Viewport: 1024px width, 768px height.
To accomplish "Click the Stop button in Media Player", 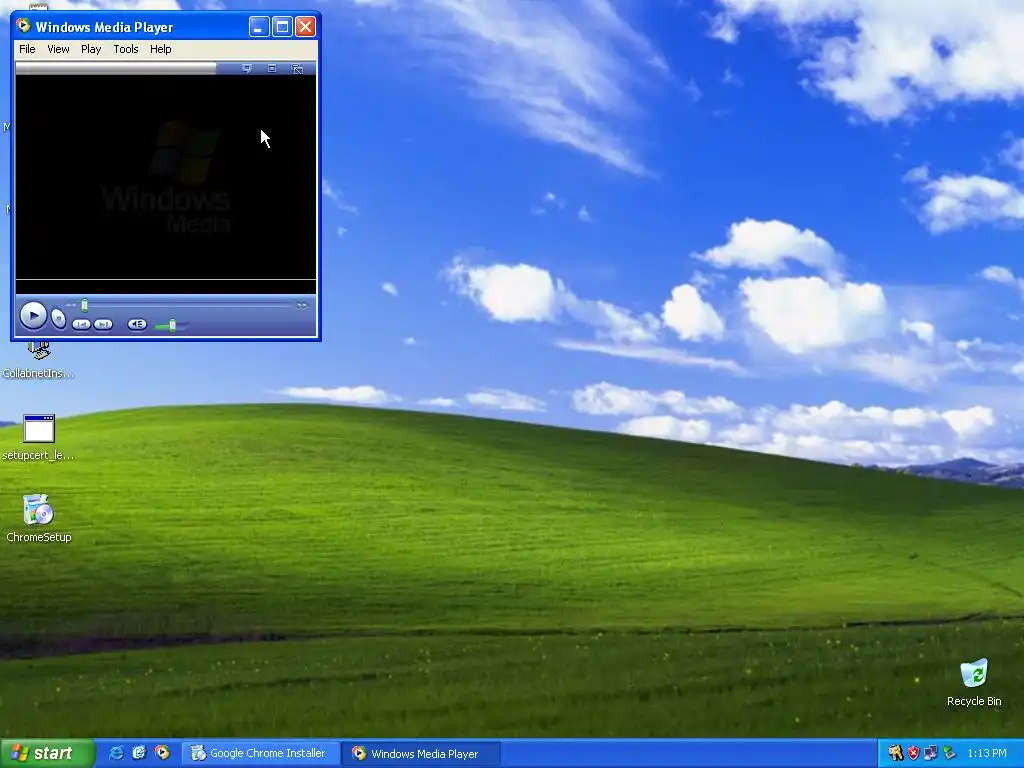I will (x=58, y=319).
